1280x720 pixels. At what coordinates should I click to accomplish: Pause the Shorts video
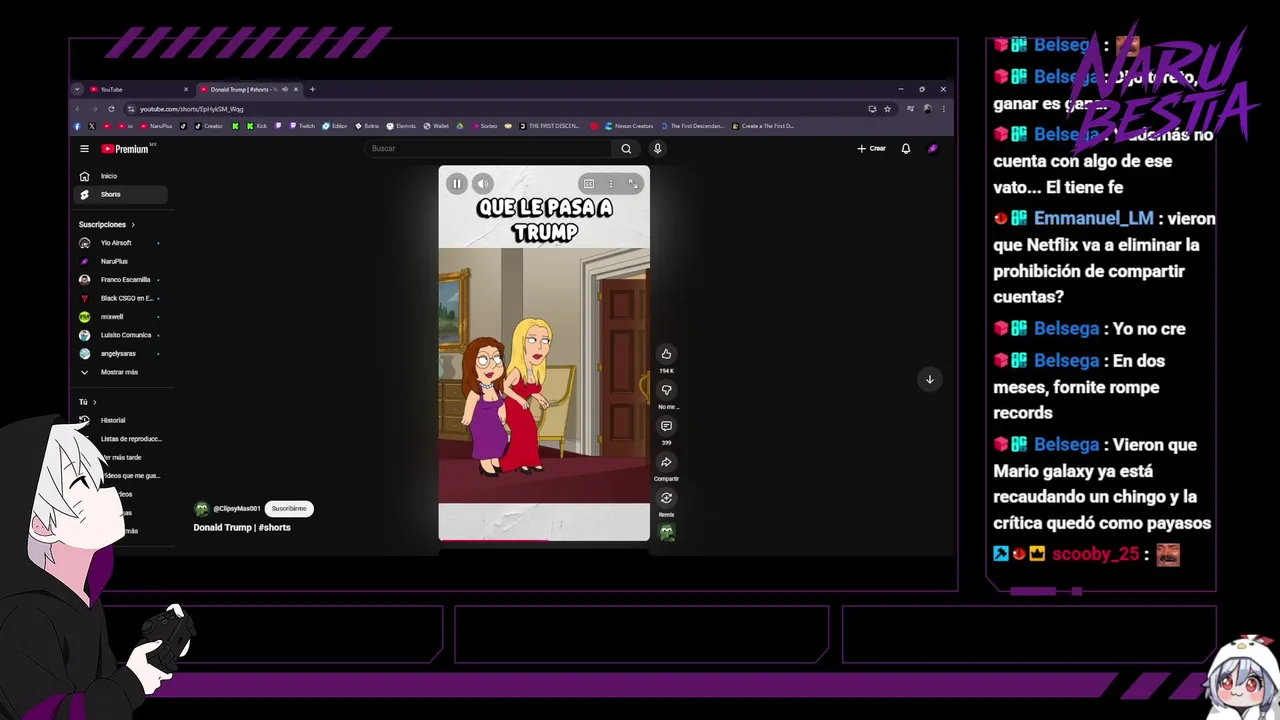click(x=457, y=183)
